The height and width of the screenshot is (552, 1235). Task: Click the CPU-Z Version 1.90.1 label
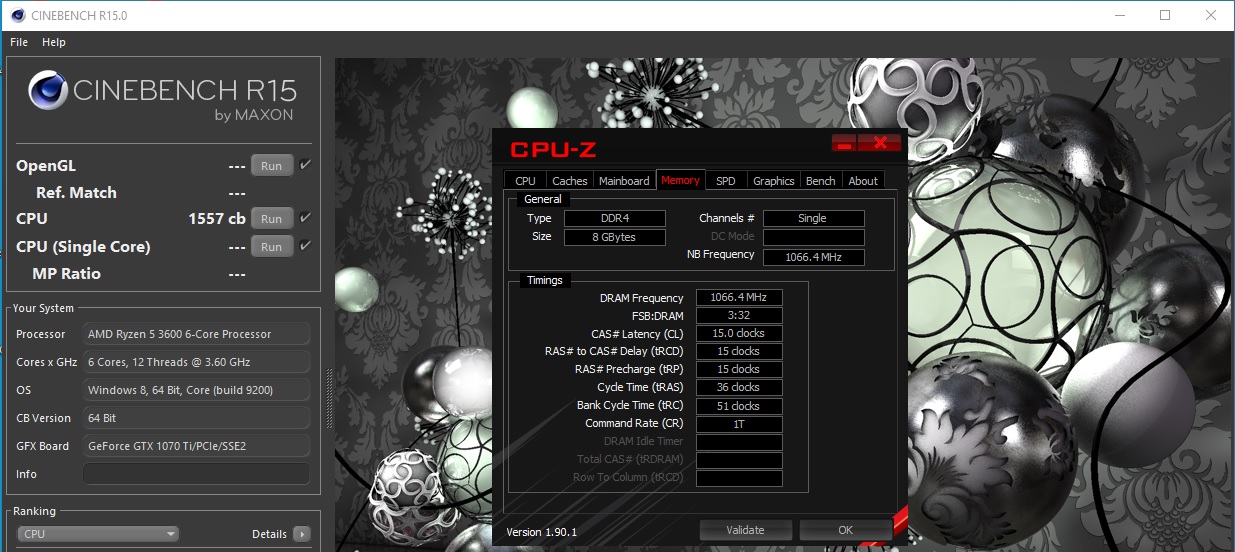pos(542,531)
